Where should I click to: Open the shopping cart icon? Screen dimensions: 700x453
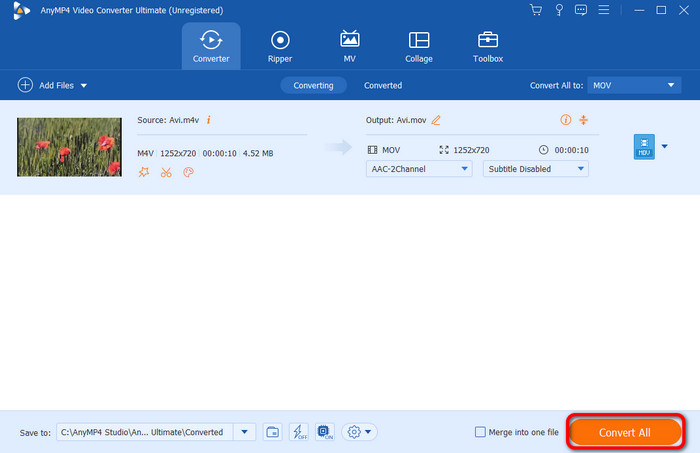tap(536, 10)
